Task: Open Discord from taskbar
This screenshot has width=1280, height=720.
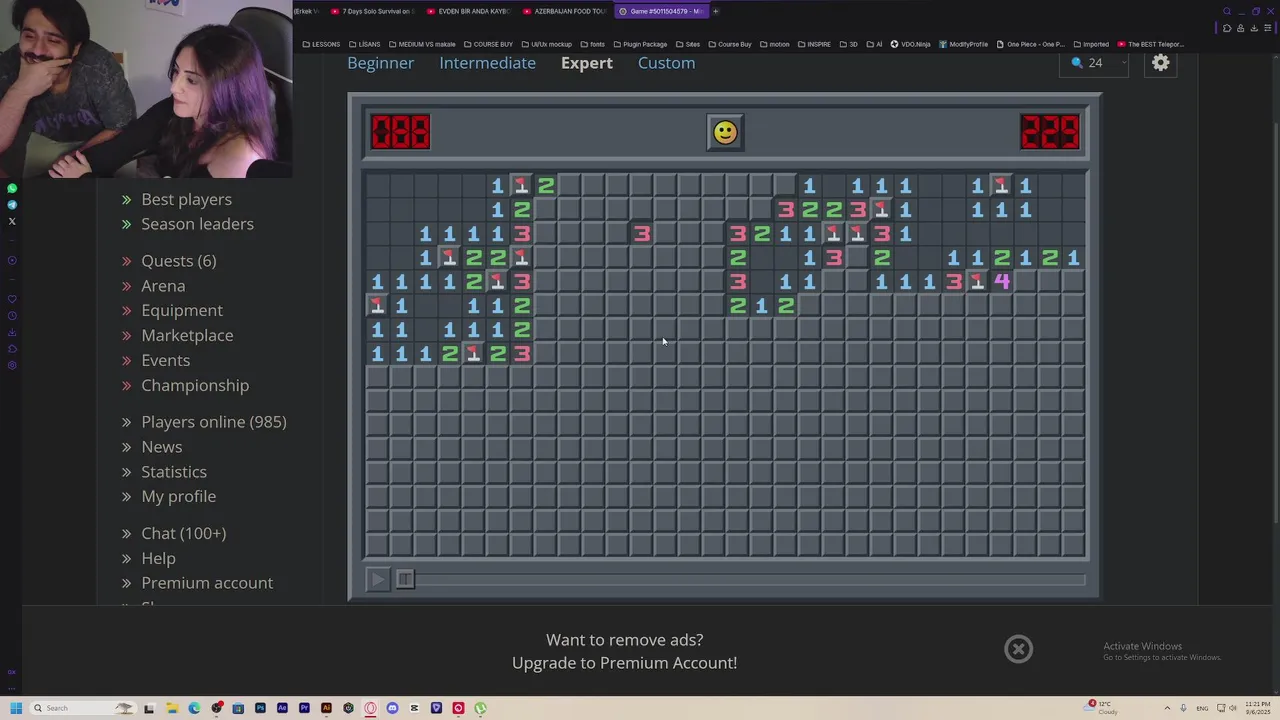Action: coord(392,708)
